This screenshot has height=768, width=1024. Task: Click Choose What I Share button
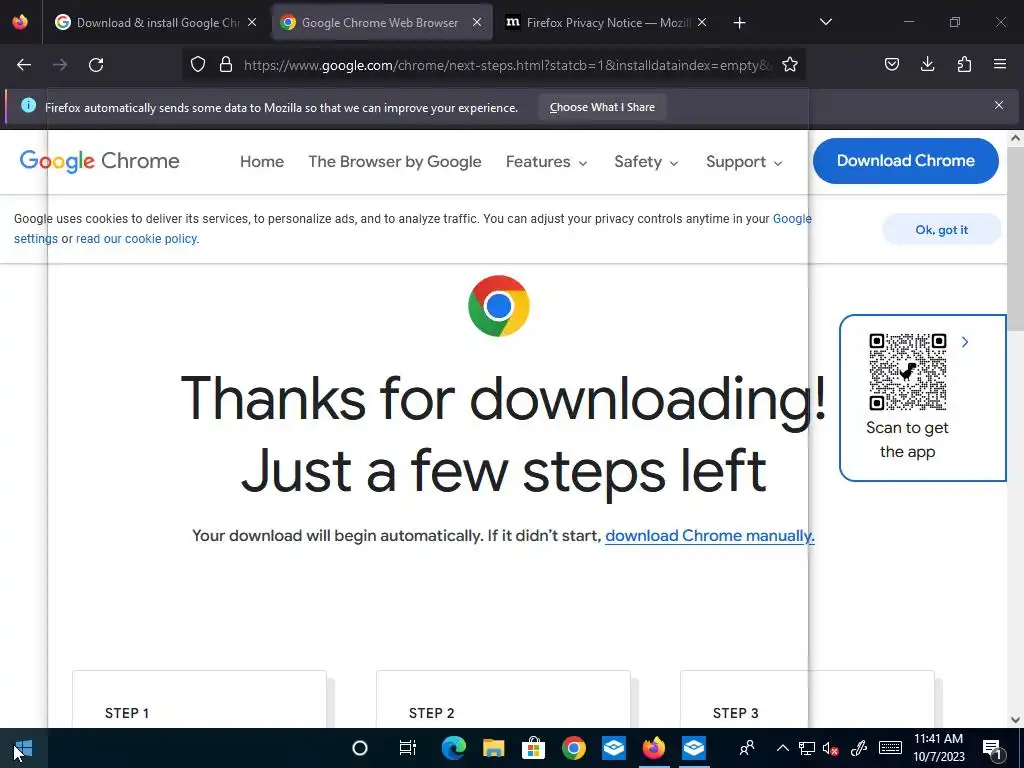[x=602, y=107]
